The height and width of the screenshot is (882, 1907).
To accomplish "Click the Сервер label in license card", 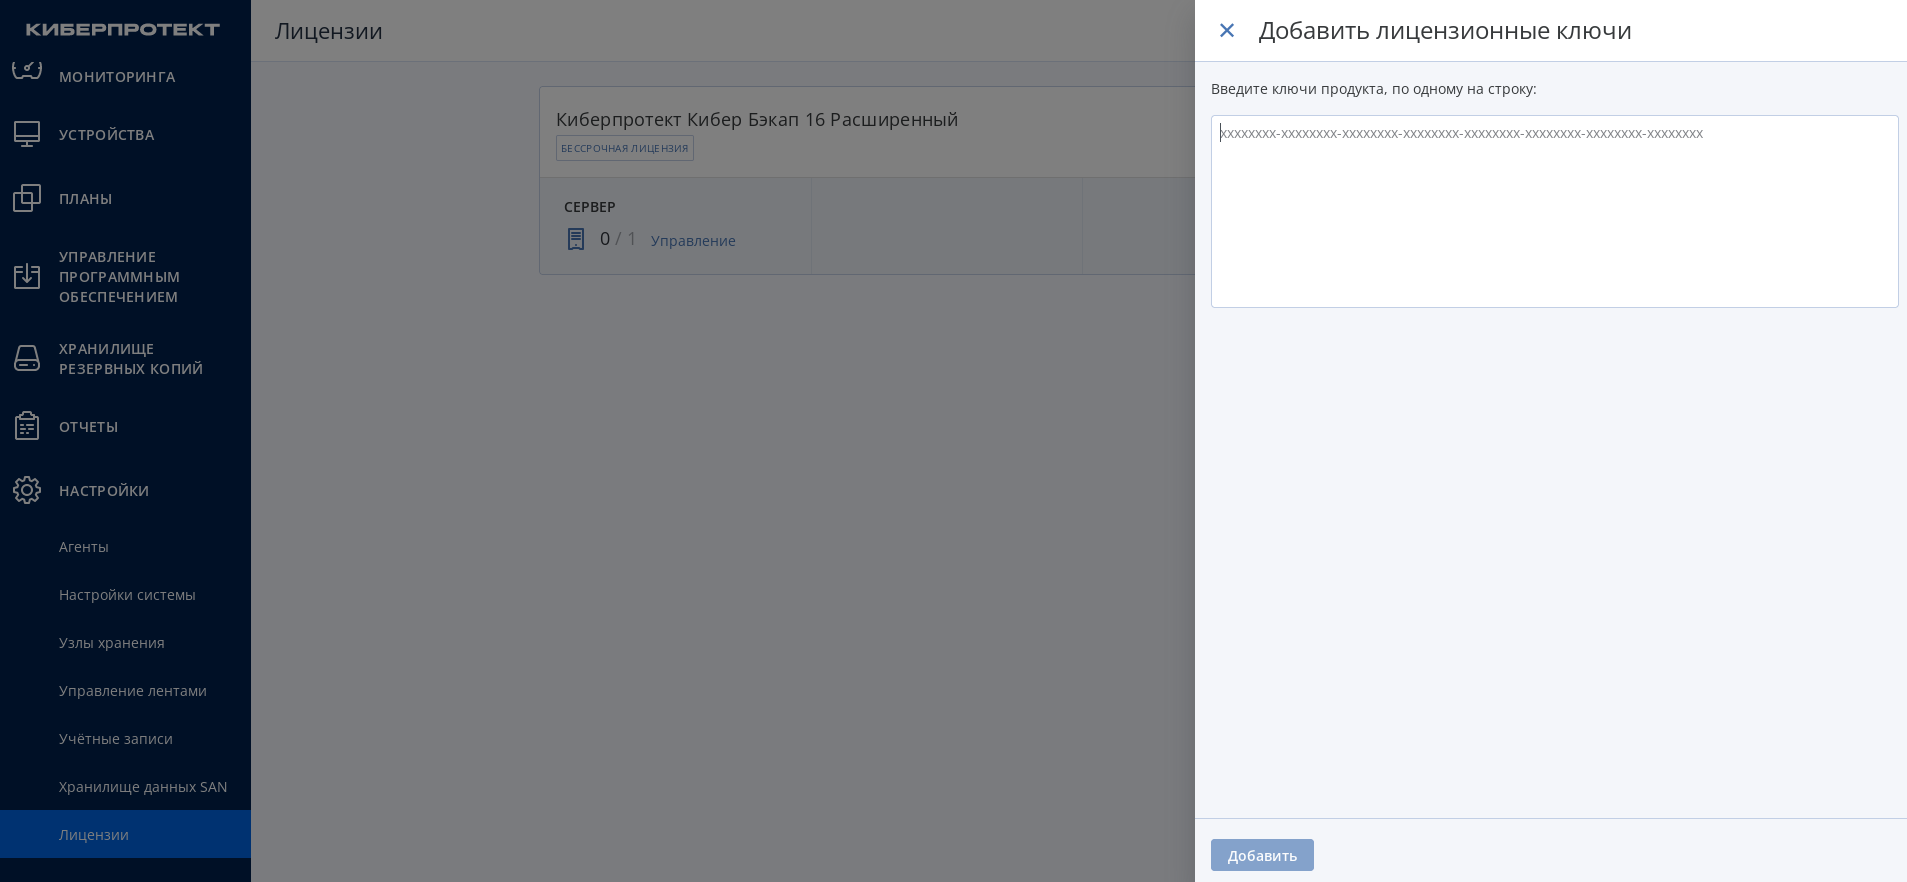I will (x=590, y=207).
